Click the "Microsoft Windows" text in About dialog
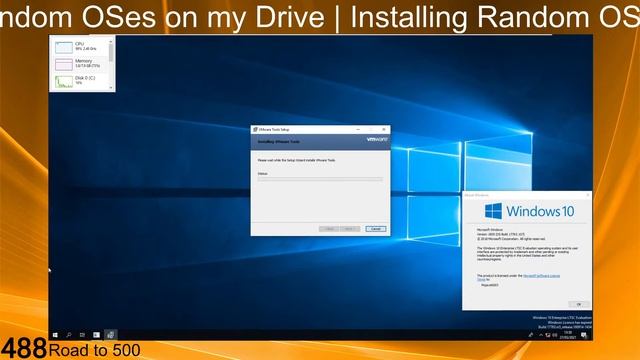The image size is (640, 360). click(x=490, y=230)
